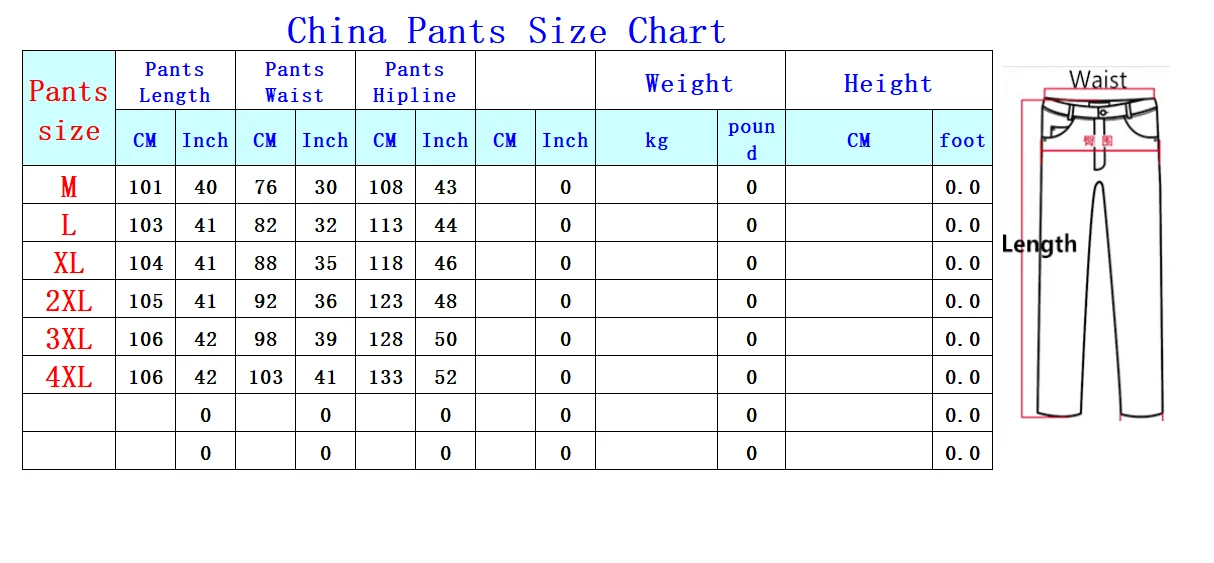Select the China Pants Size Chart title

(x=506, y=31)
